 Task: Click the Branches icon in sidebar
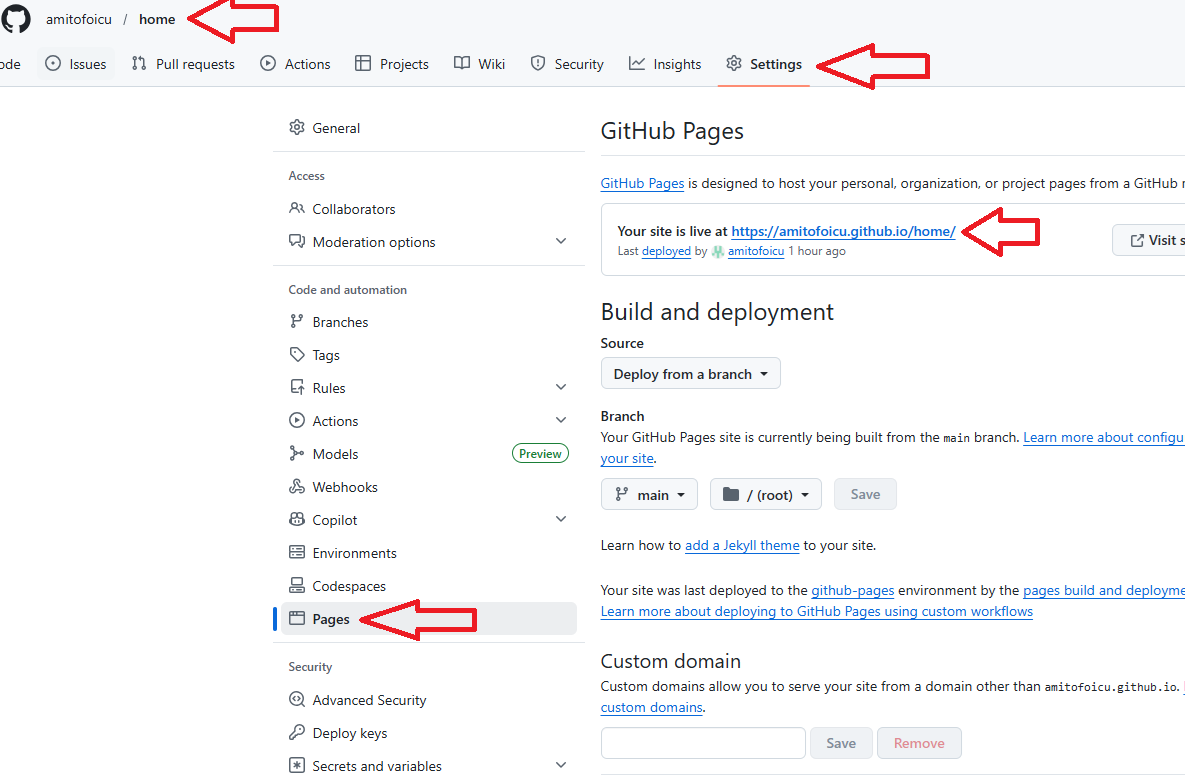point(297,322)
